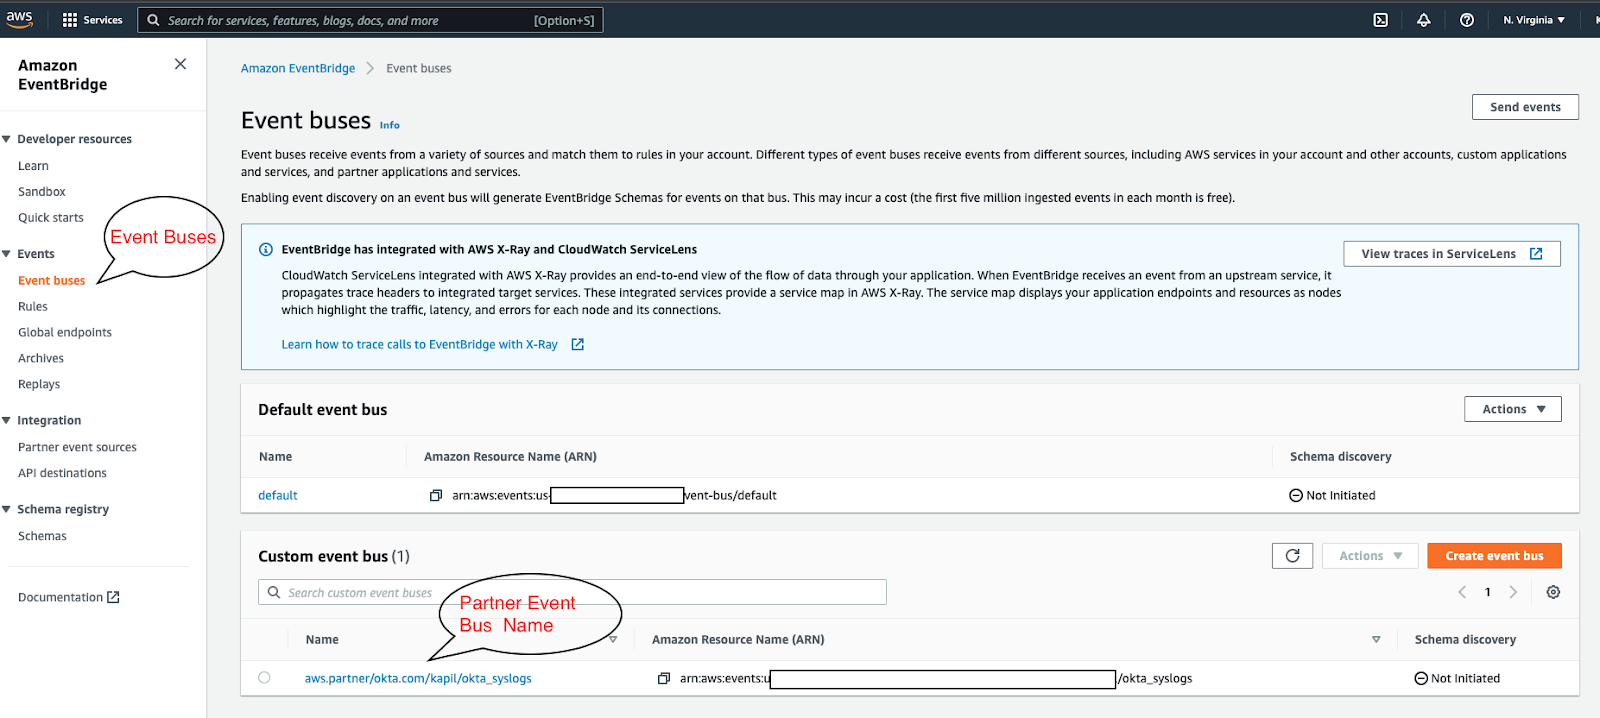Image resolution: width=1600 pixels, height=718 pixels.
Task: Click external link icon after X-Ray learn link
Action: pyautogui.click(x=577, y=344)
